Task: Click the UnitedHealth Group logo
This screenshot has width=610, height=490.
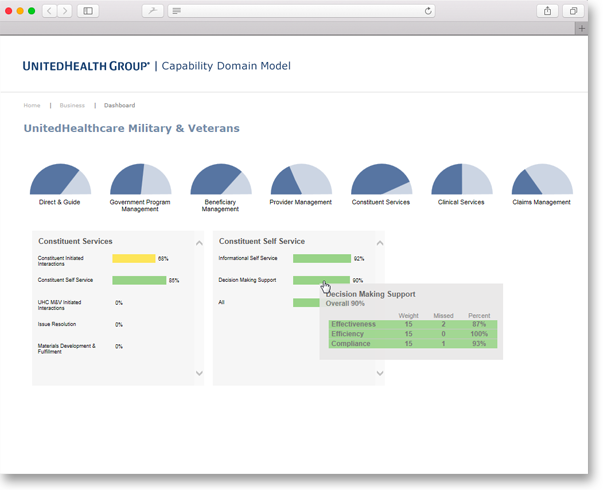Action: 86,66
